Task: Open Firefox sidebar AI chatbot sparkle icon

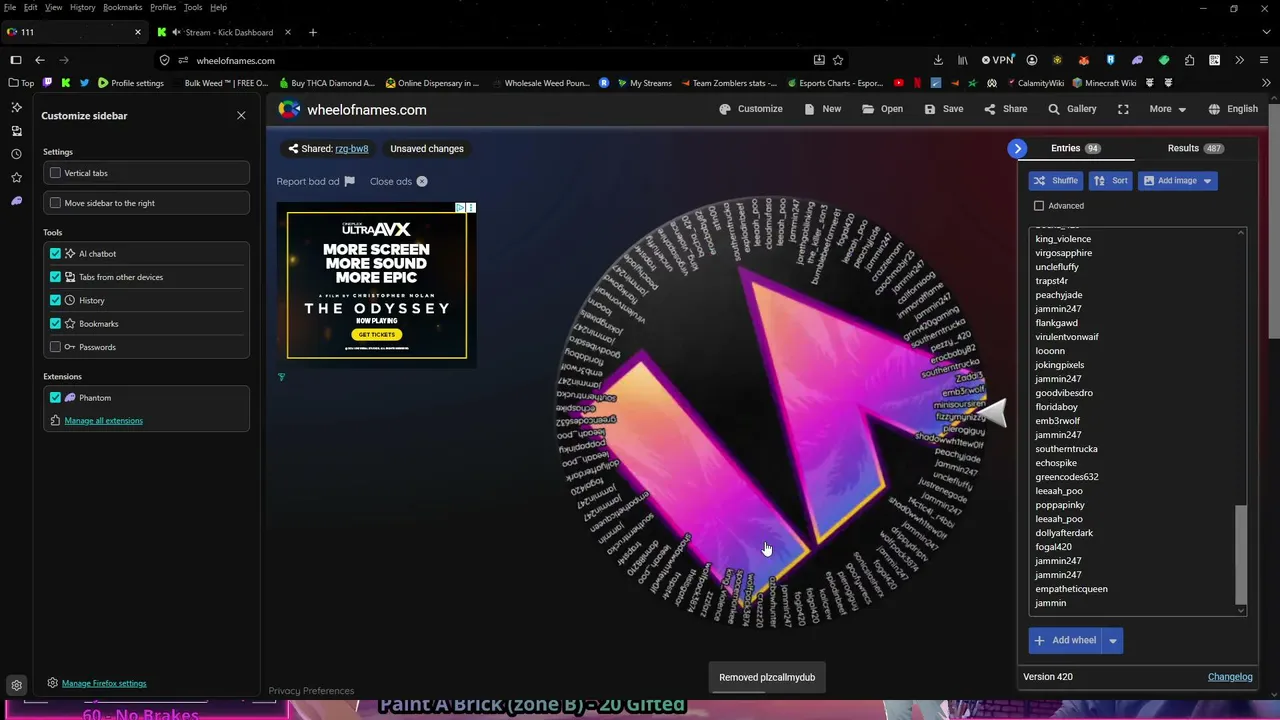Action: pos(16,107)
